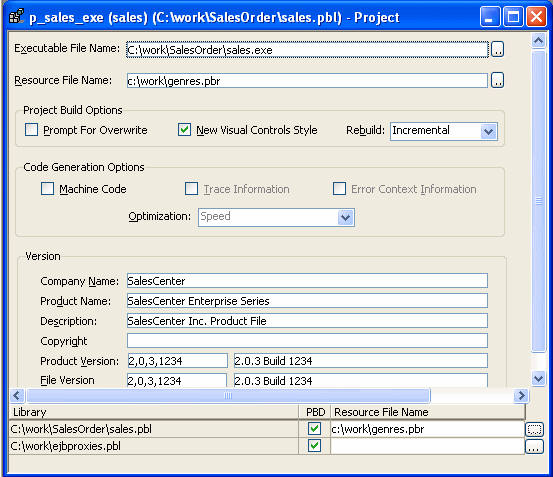The image size is (553, 477).
Task: Select the C:\work\SalesOrder\sales.pbl library row
Action: (154, 429)
